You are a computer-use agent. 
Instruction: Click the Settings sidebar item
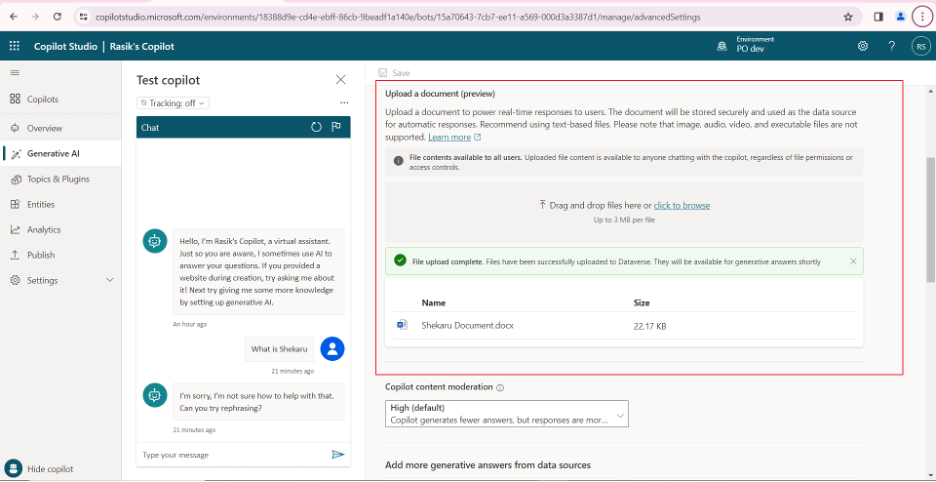click(61, 280)
